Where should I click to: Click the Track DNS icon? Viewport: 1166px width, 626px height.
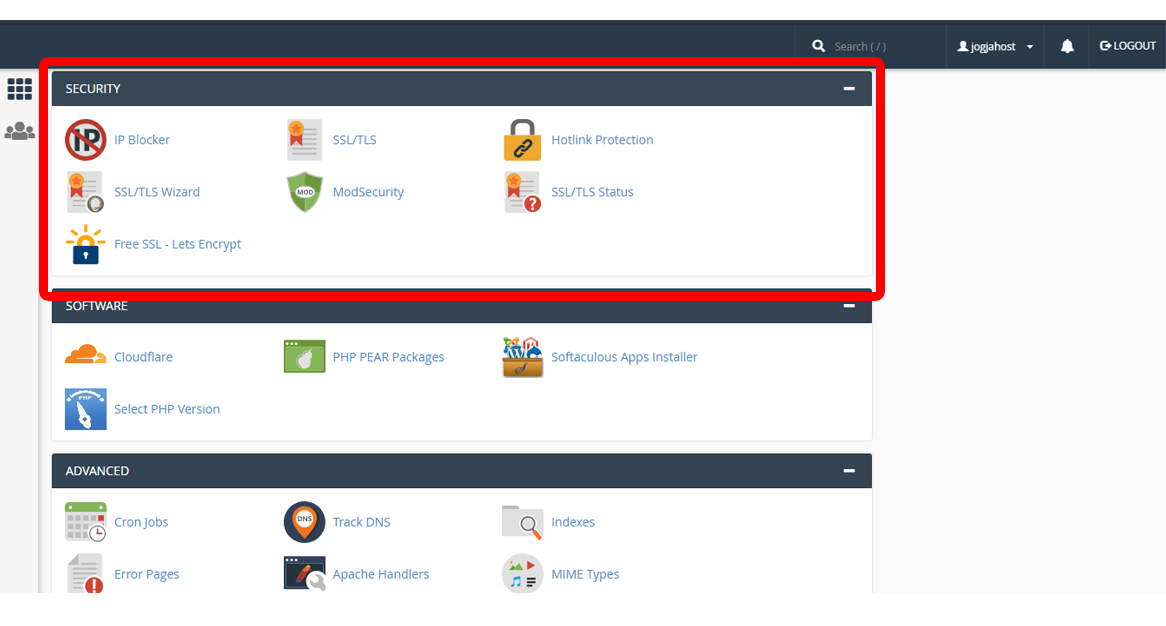tap(304, 522)
